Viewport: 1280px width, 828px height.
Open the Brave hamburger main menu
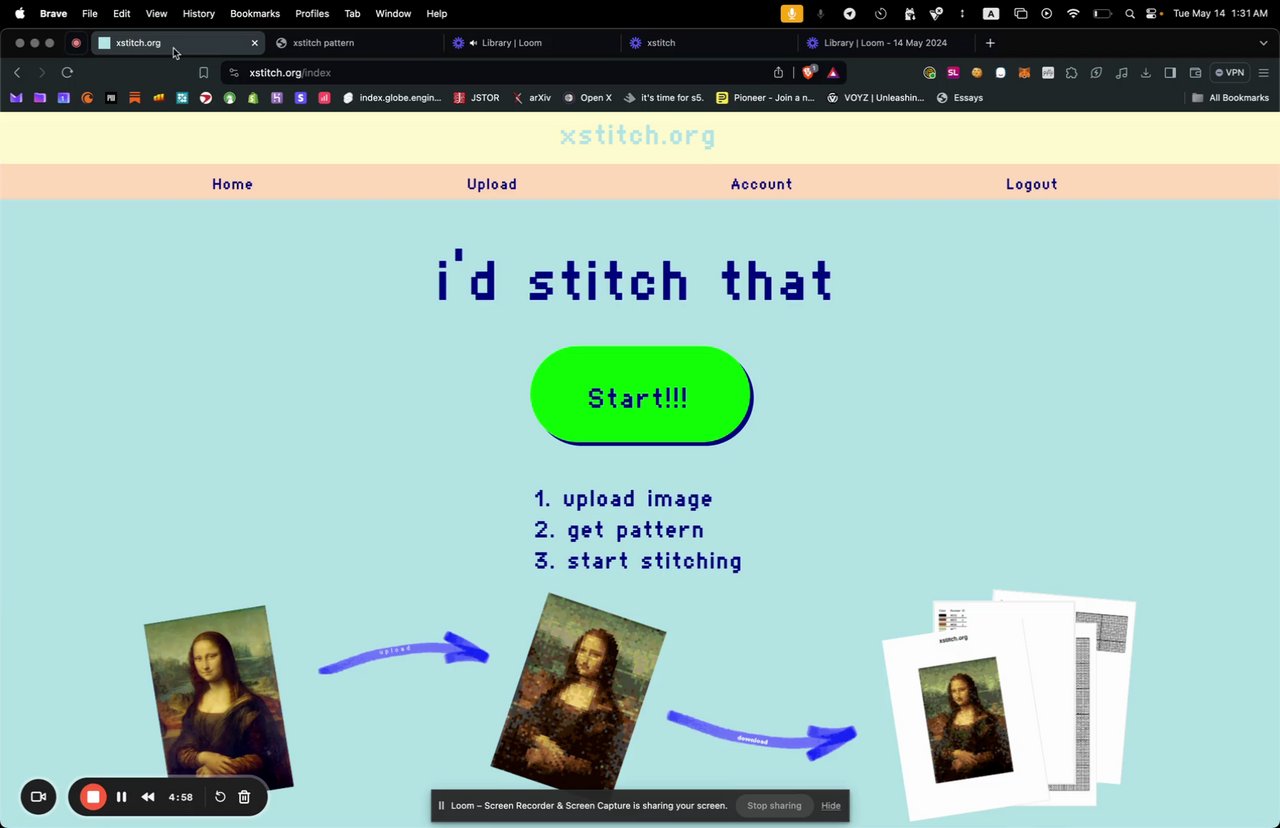click(x=1264, y=72)
